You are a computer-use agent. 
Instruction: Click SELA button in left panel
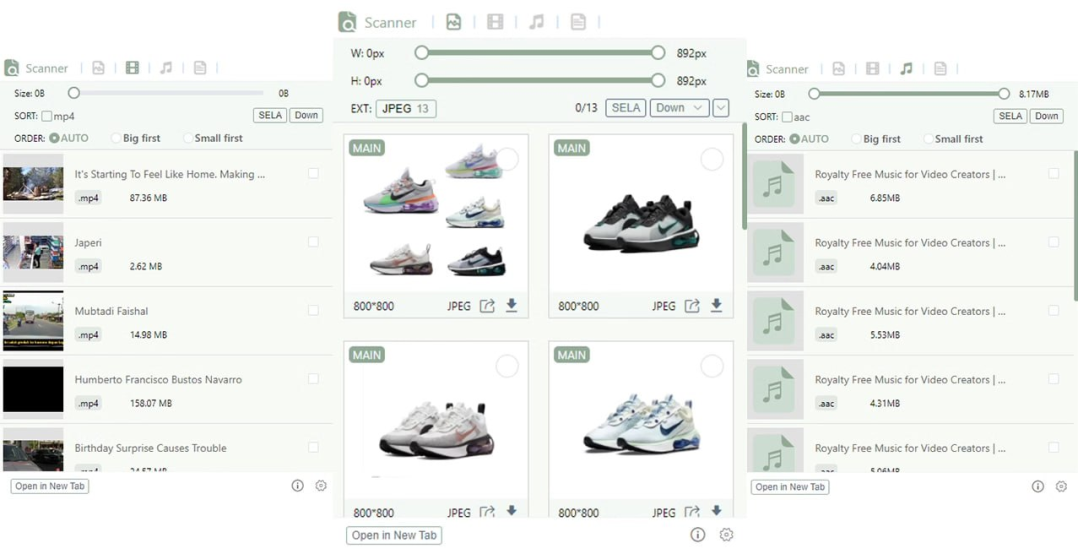[x=270, y=115]
